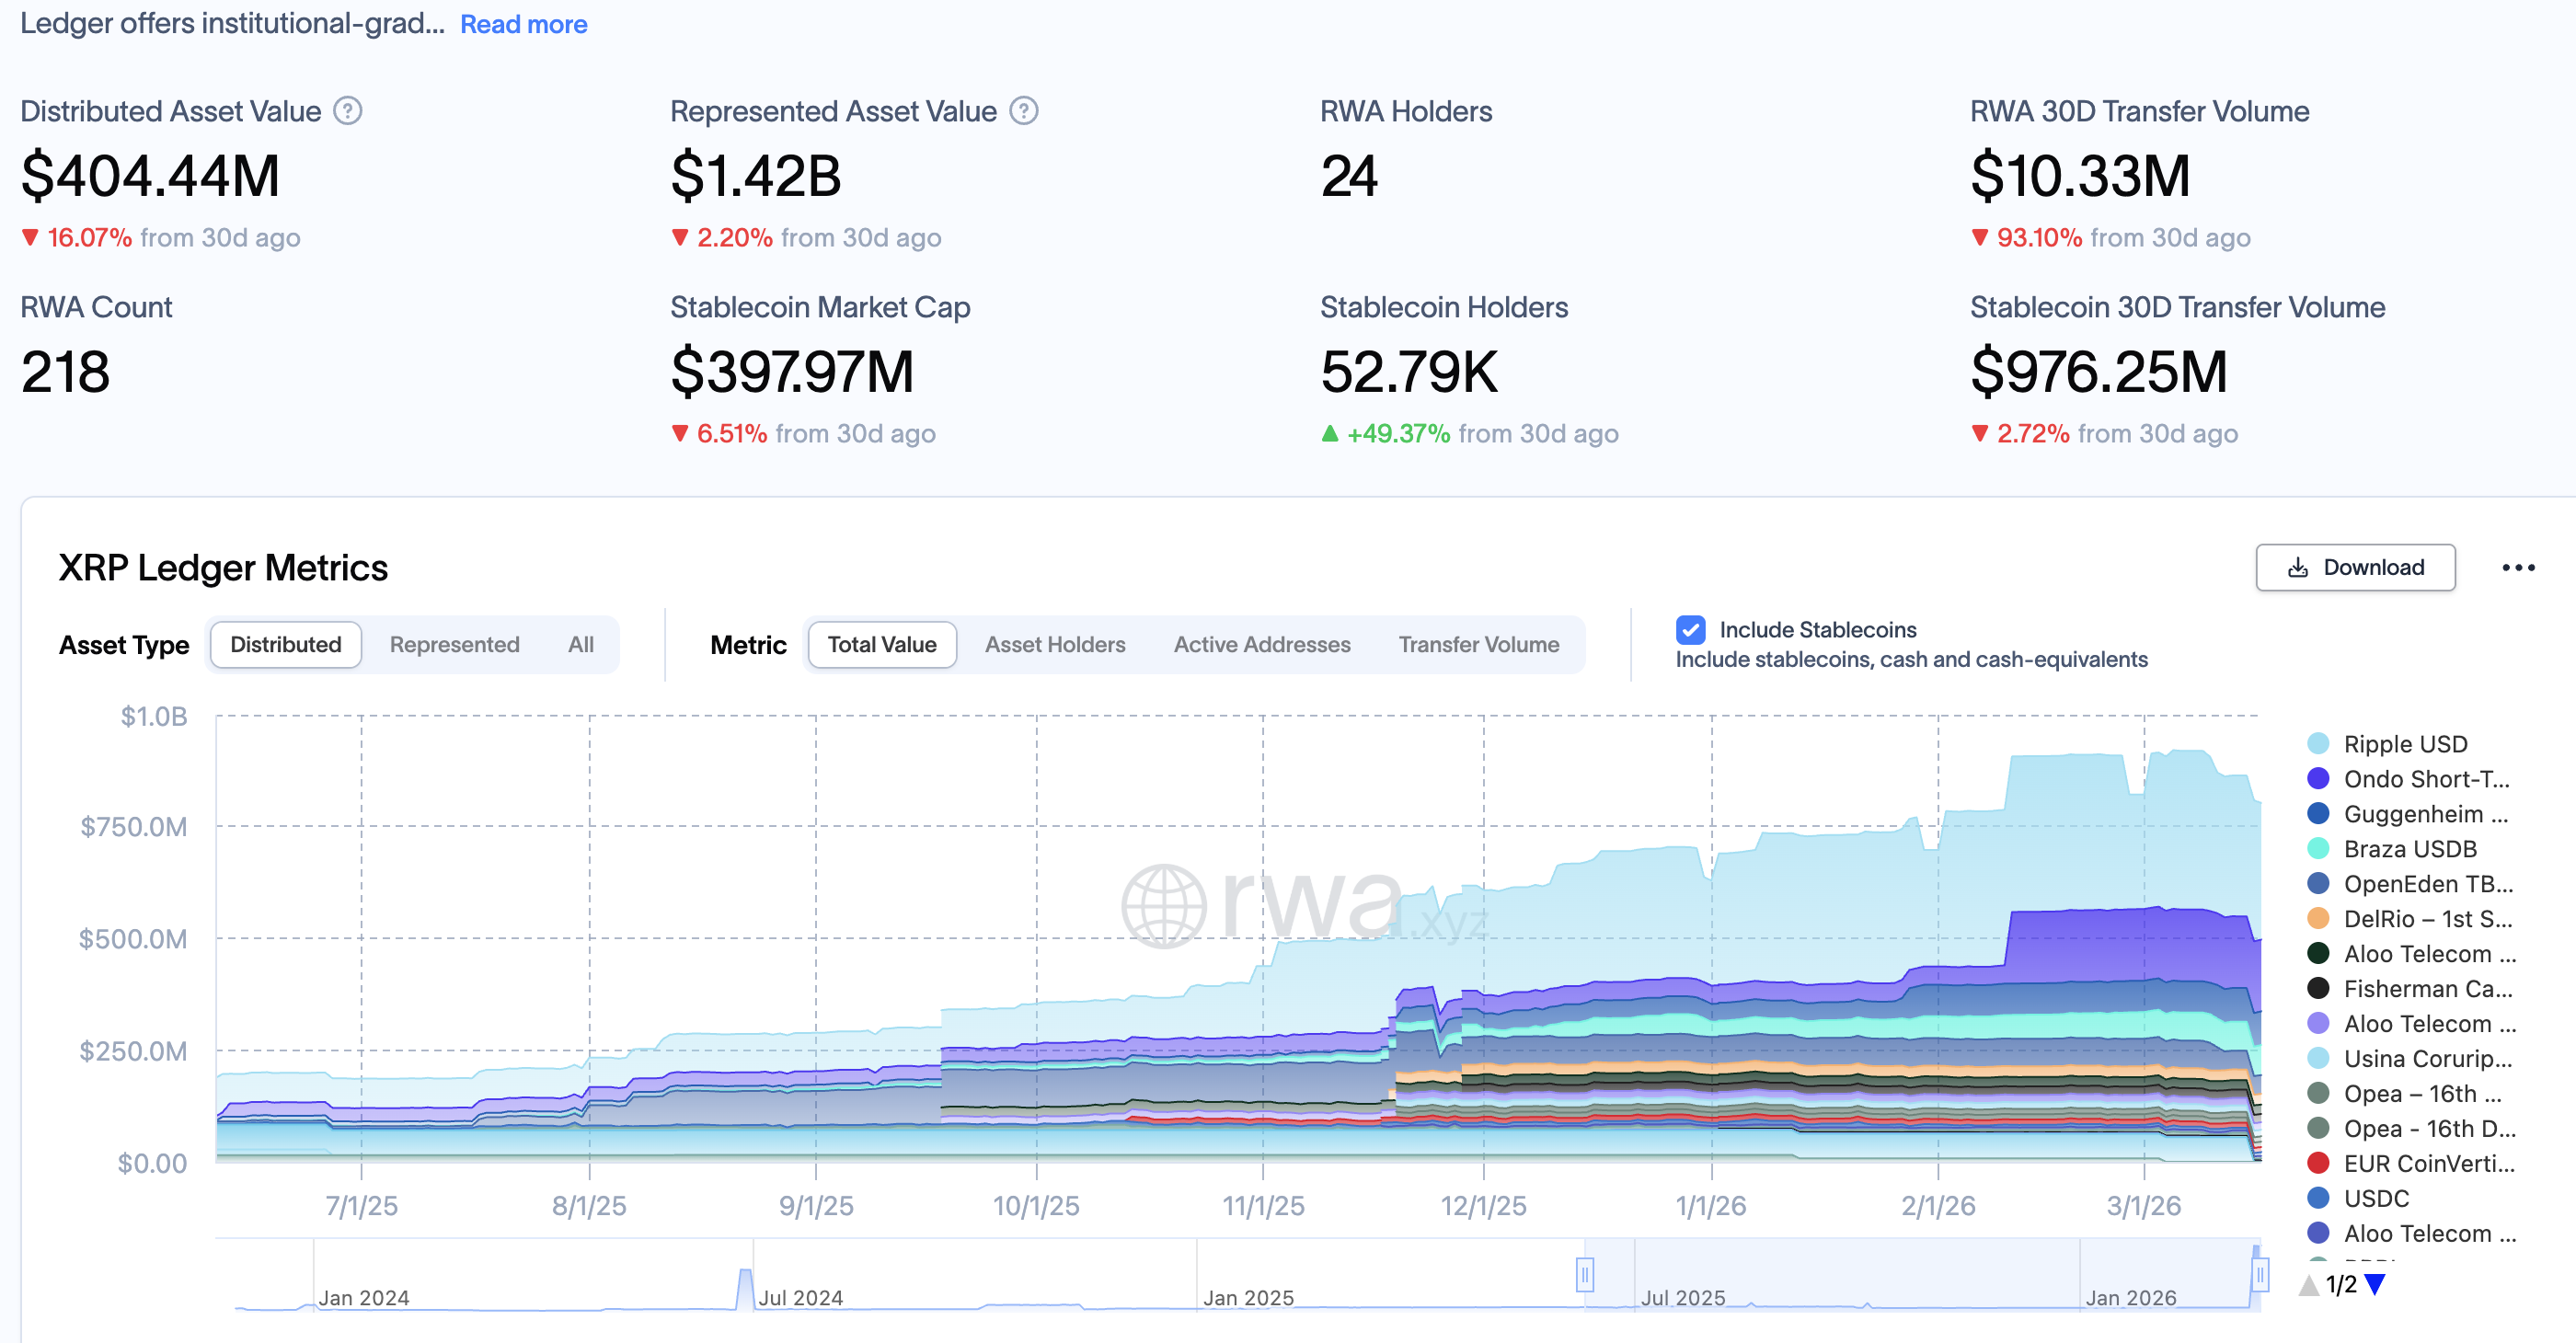This screenshot has height=1343, width=2576.
Task: Click the EUR CoinVerti legend dot
Action: (2317, 1163)
